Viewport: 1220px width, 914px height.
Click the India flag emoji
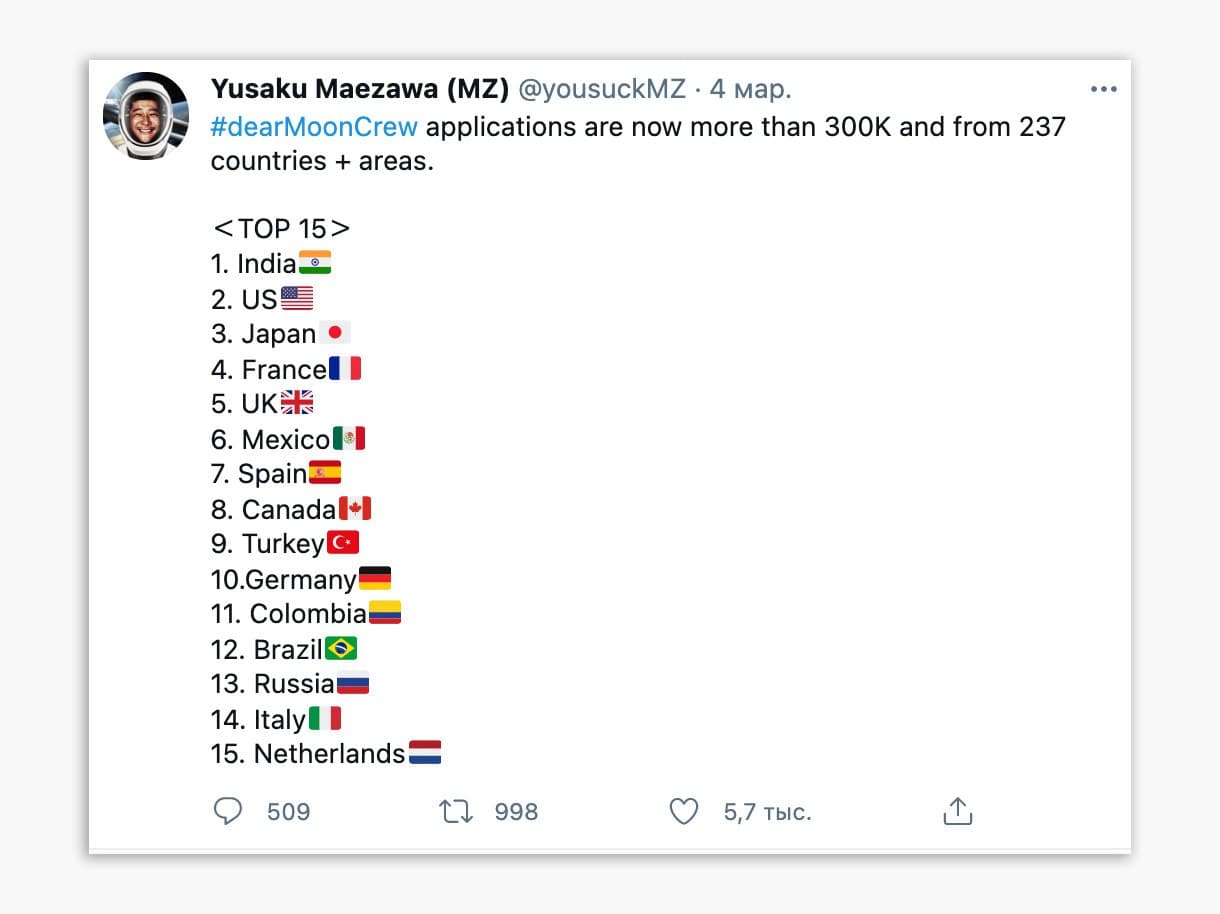click(x=315, y=262)
